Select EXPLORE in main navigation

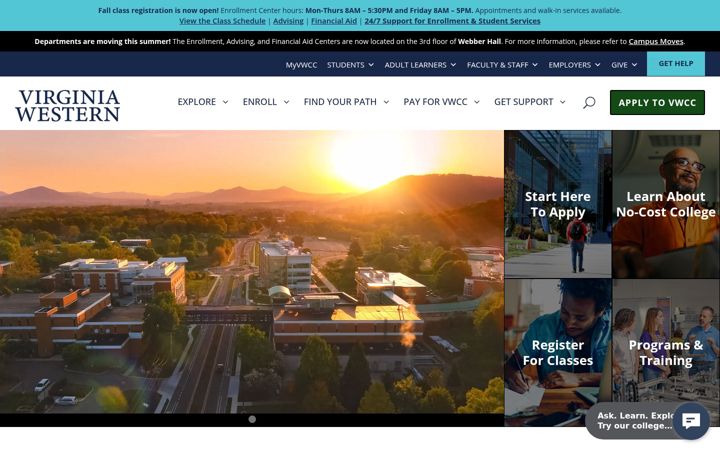pos(197,102)
